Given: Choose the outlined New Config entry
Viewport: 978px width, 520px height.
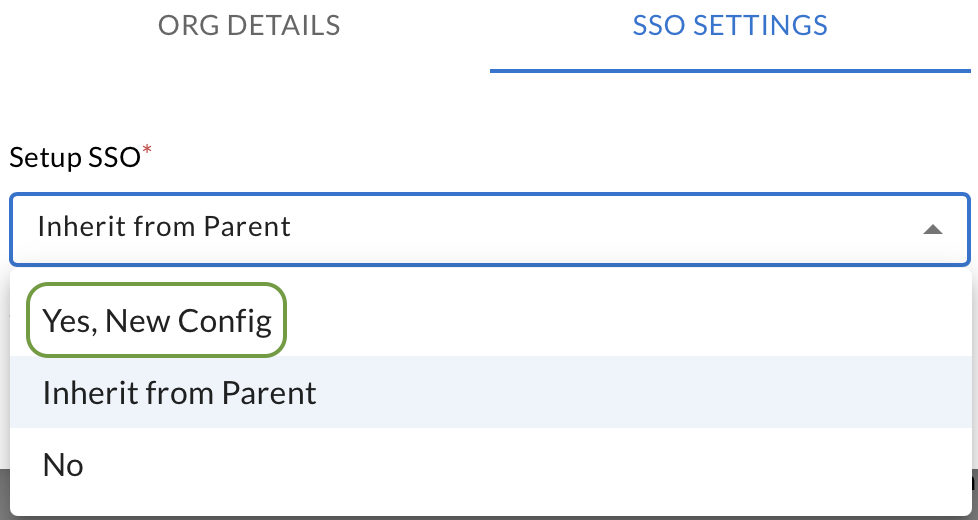Looking at the screenshot, I should [x=157, y=321].
